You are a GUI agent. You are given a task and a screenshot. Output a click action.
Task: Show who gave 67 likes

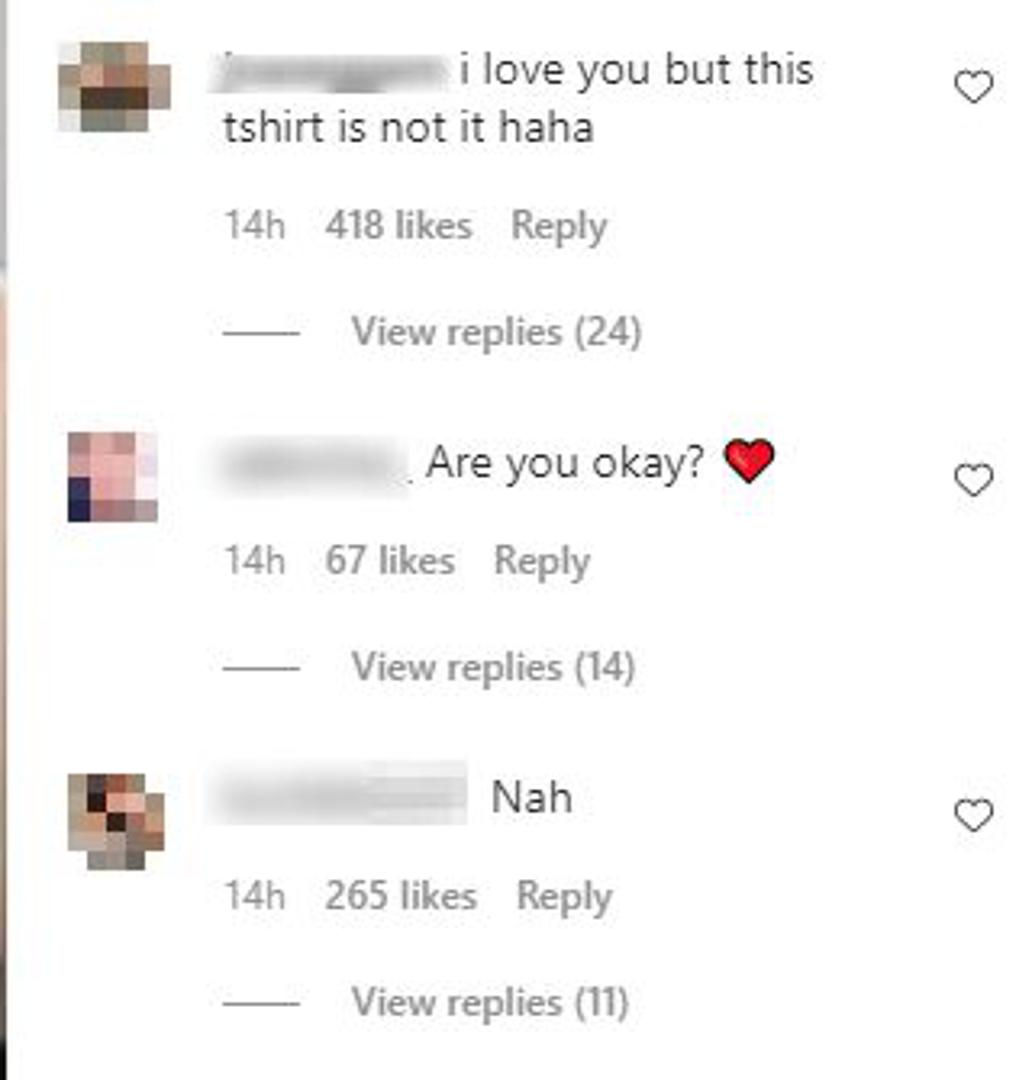(390, 560)
